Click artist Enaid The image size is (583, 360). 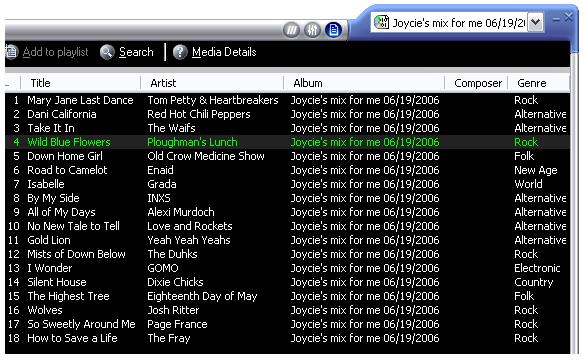pos(160,170)
